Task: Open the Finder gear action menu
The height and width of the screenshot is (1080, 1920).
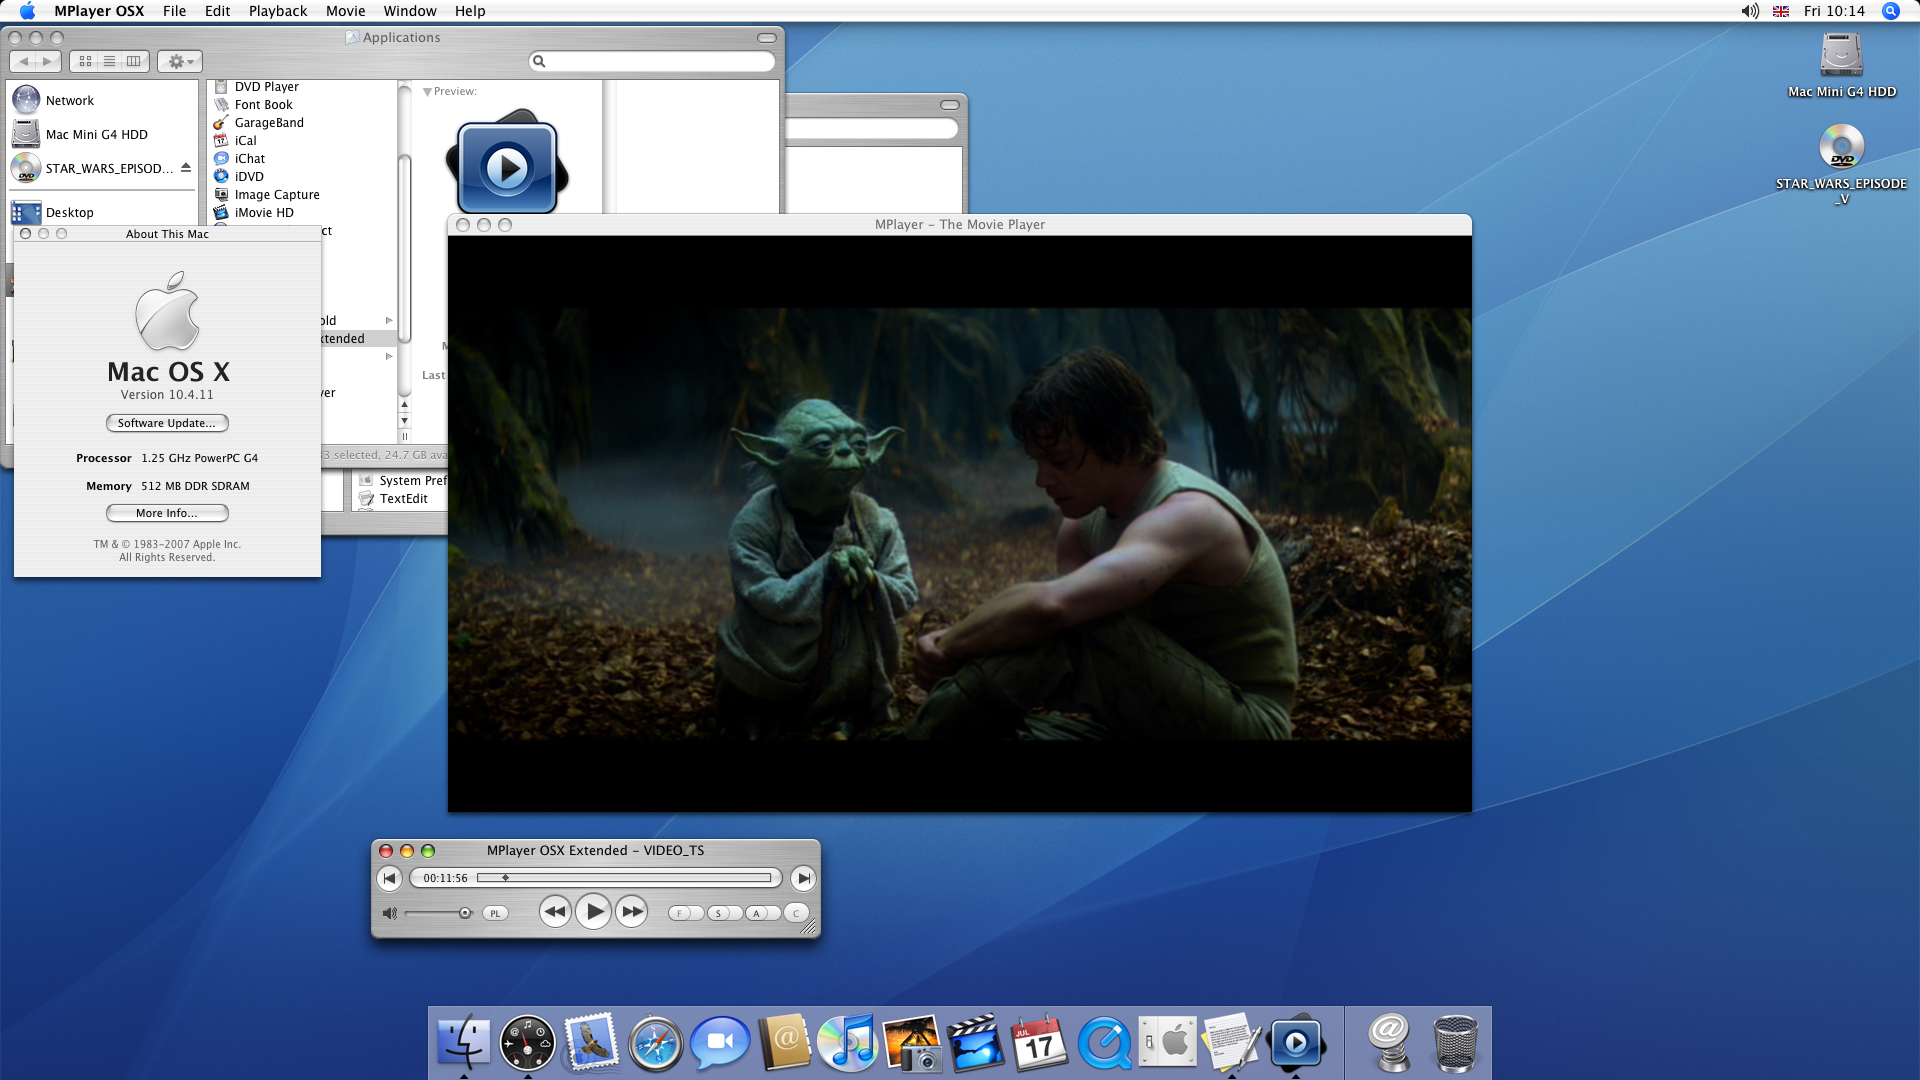Action: (180, 62)
